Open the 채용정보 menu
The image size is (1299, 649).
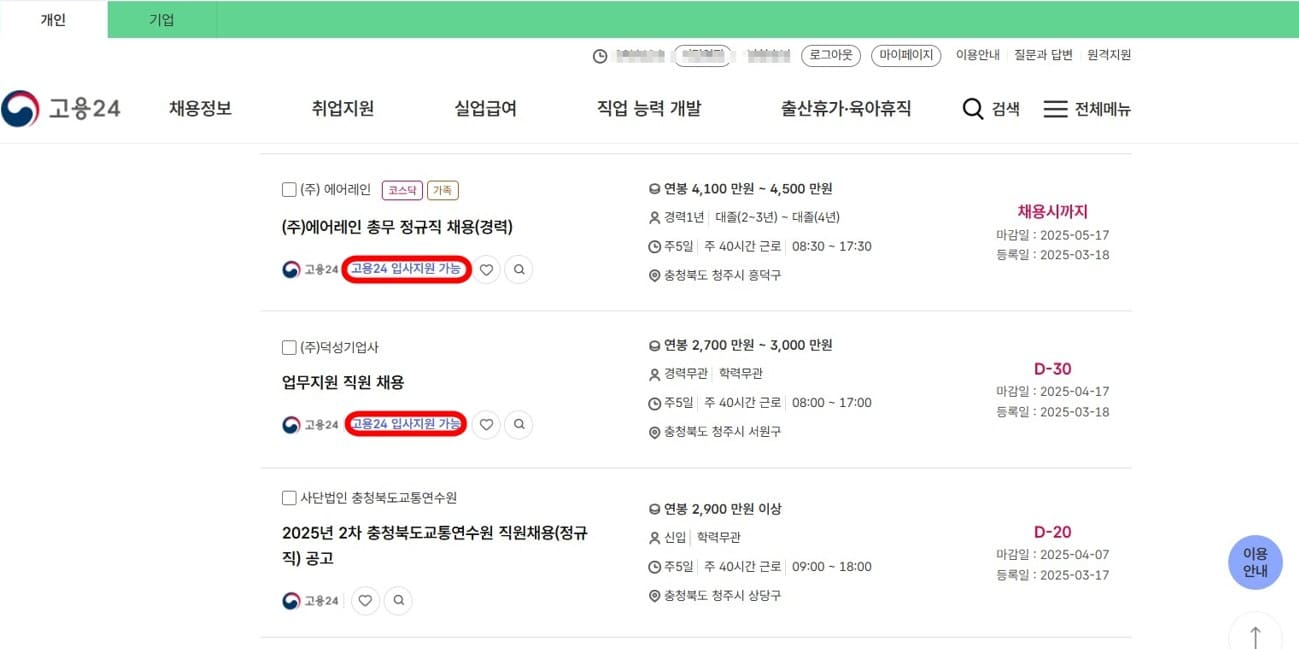tap(199, 108)
